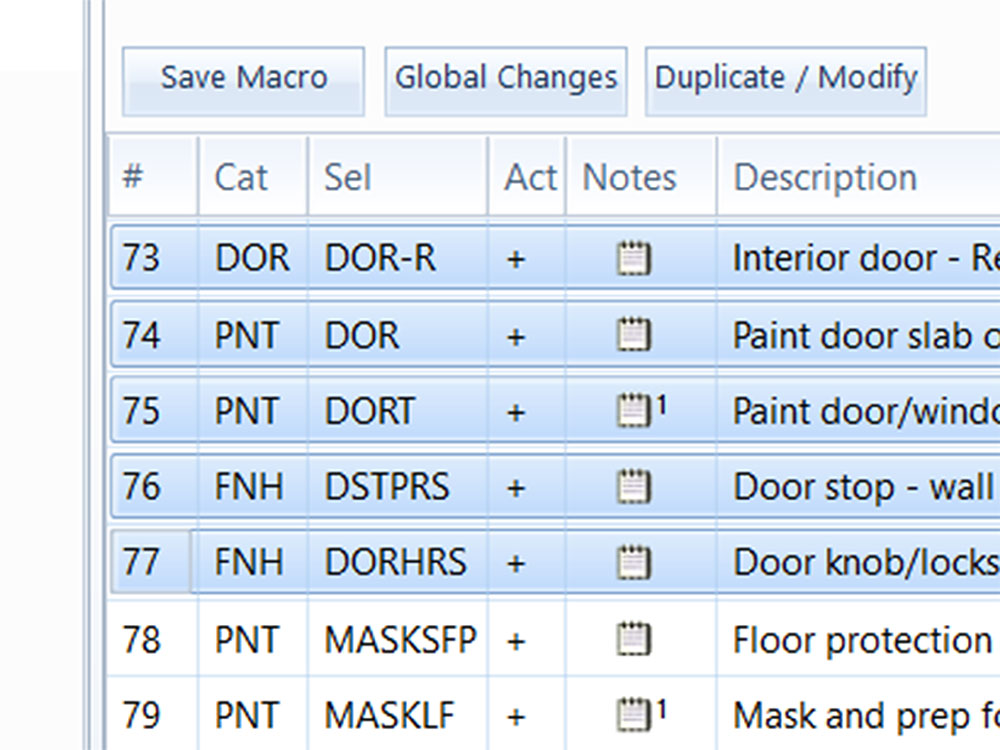Select row number 77
This screenshot has height=750, width=1000.
(x=141, y=563)
